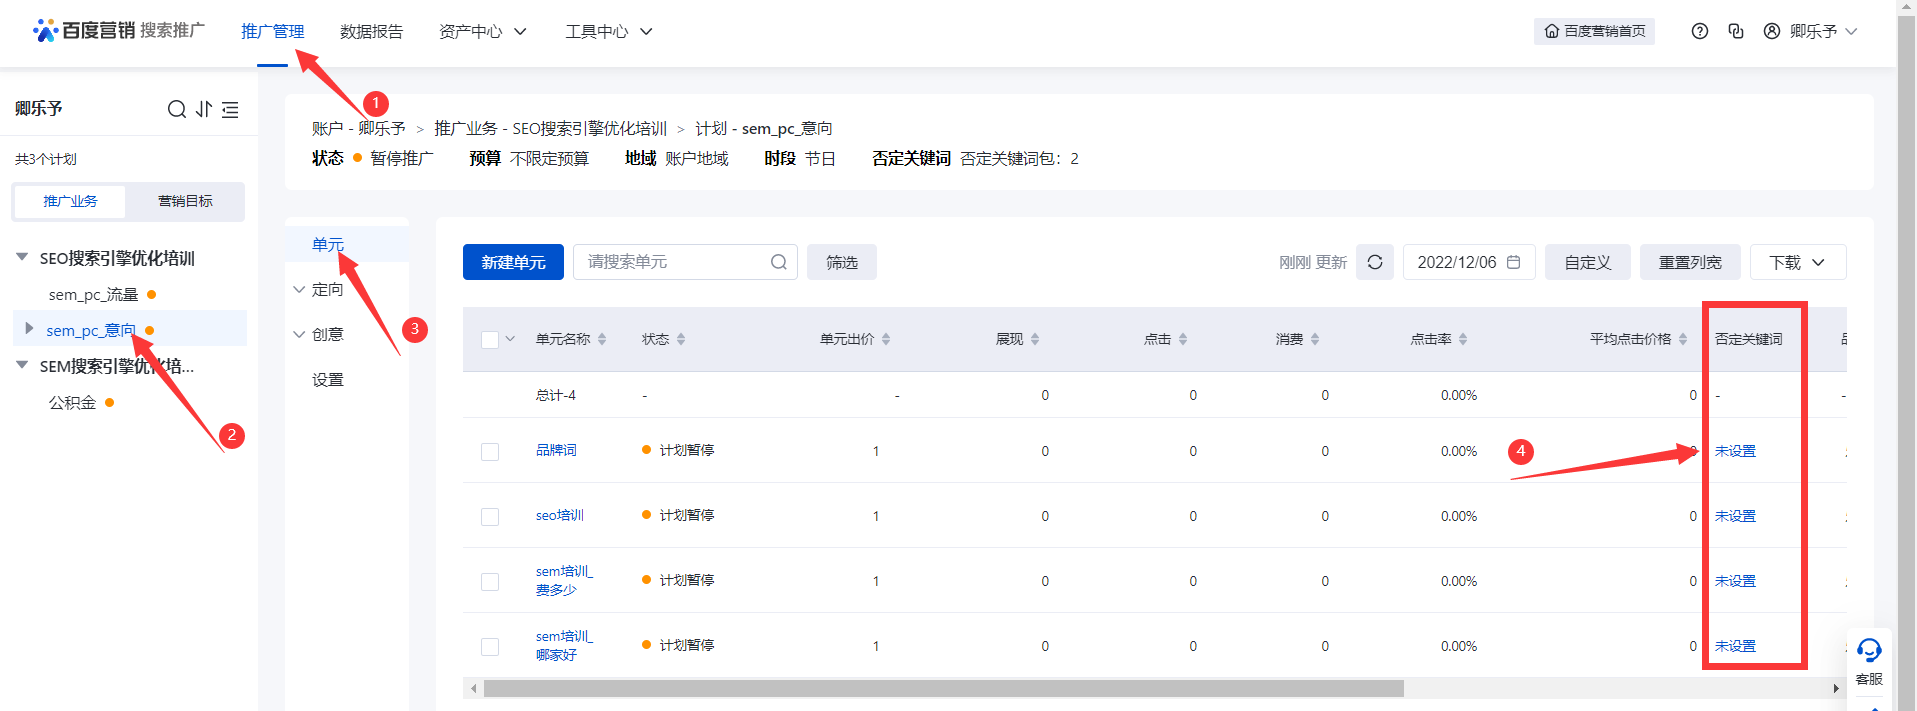Click the magnifier in unit search box
The width and height of the screenshot is (1917, 711).
[x=779, y=262]
